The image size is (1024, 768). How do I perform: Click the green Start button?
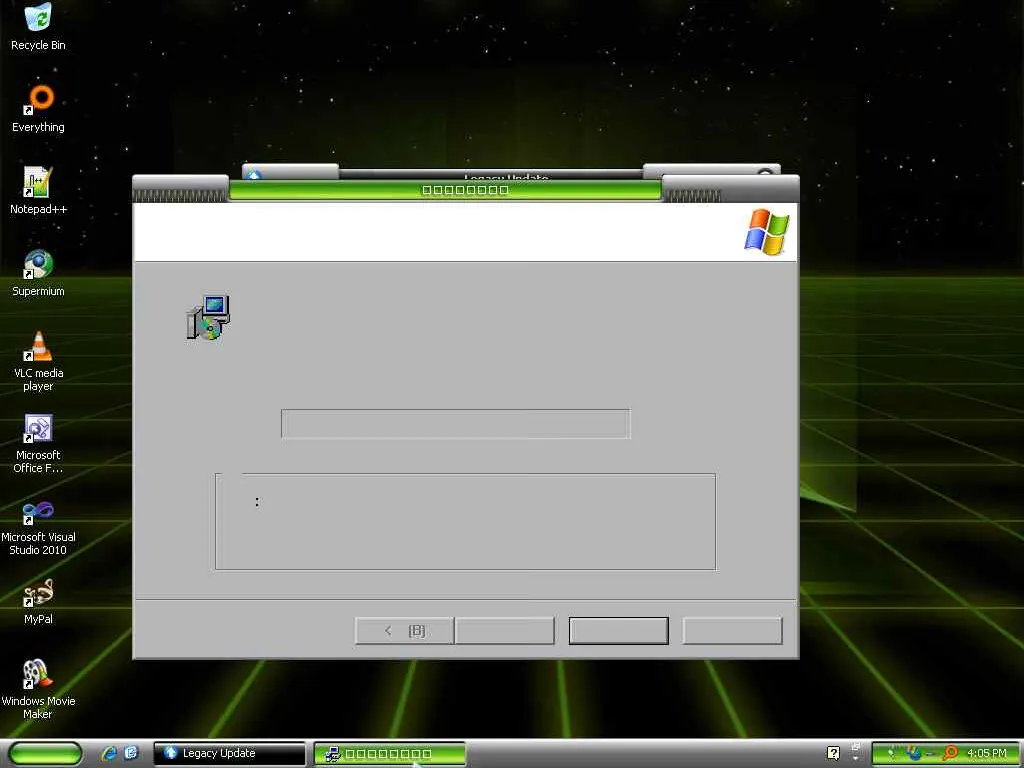click(45, 753)
